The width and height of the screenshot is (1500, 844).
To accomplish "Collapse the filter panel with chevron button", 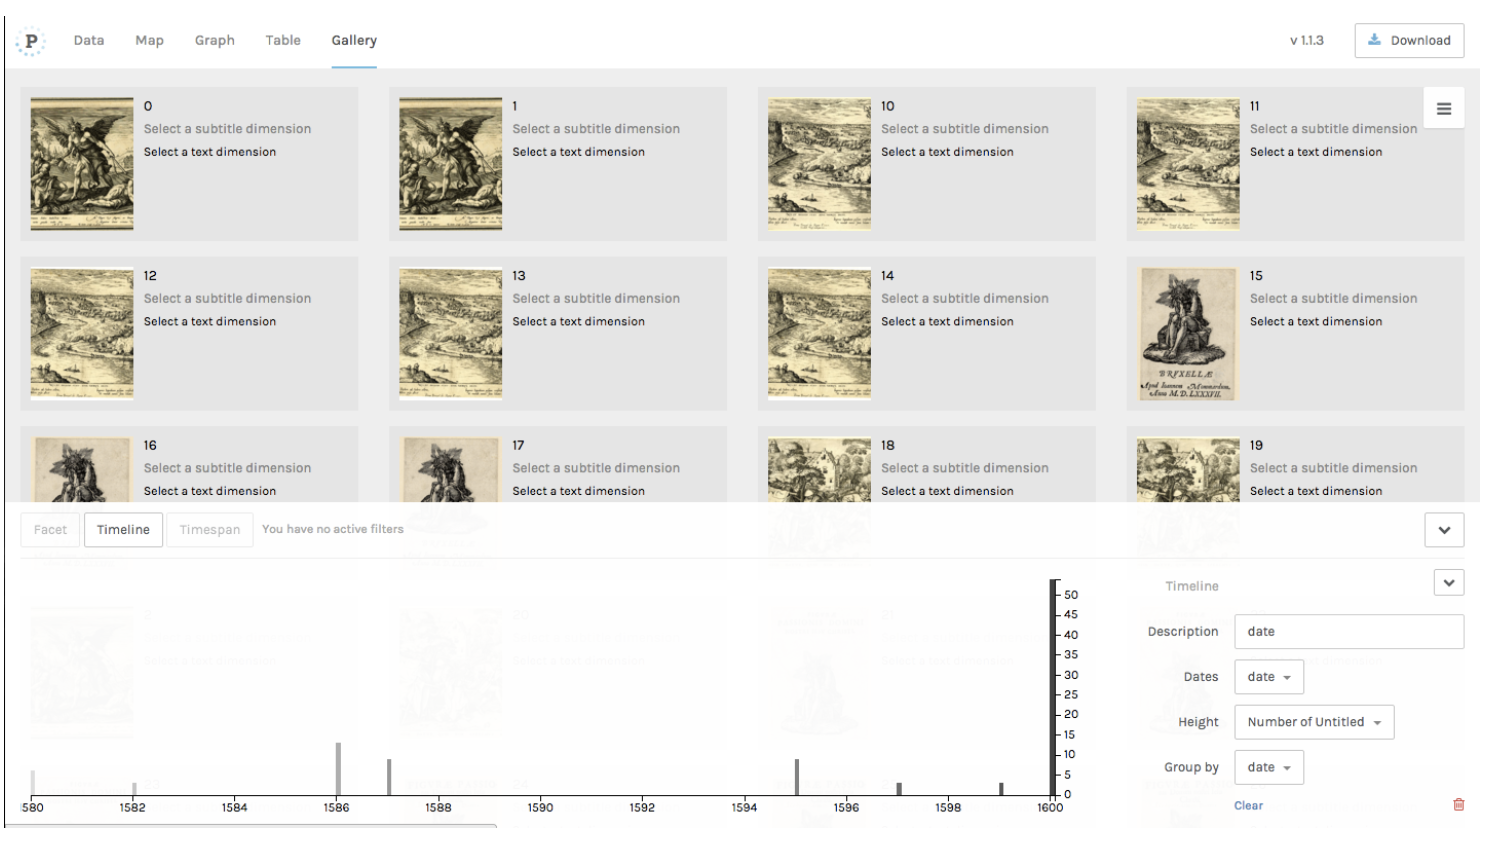I will coord(1443,530).
